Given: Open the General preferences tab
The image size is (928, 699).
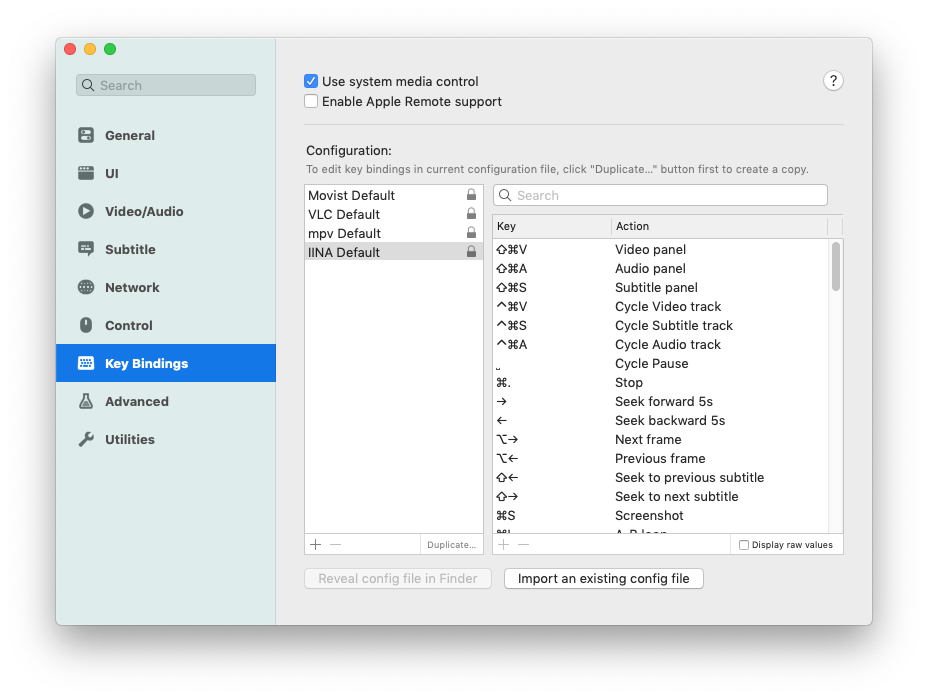Looking at the screenshot, I should (x=130, y=136).
